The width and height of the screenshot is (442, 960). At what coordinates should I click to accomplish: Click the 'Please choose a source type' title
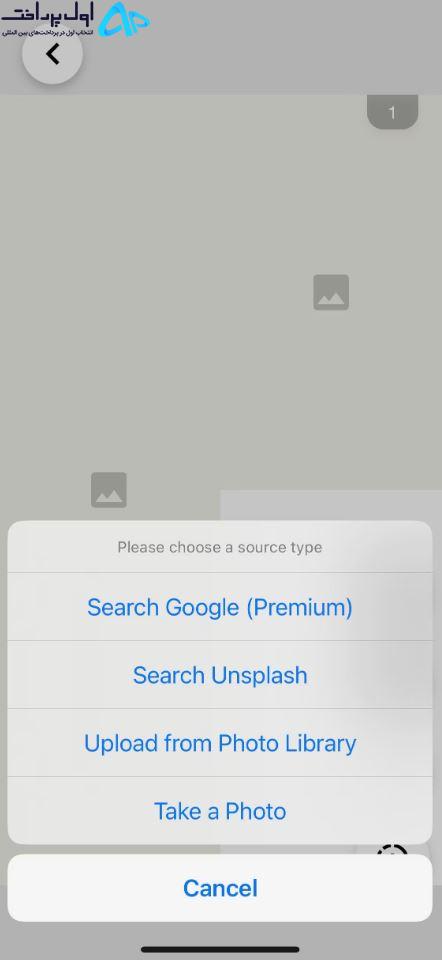[220, 547]
